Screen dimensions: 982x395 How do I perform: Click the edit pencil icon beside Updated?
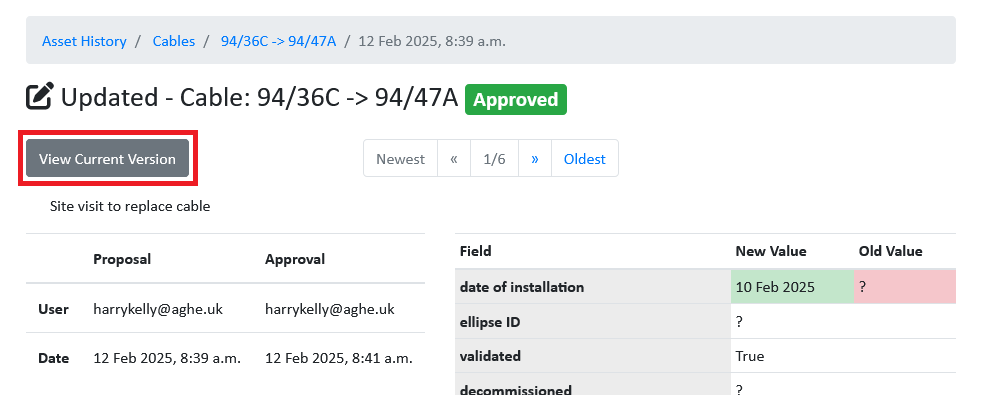[x=40, y=97]
